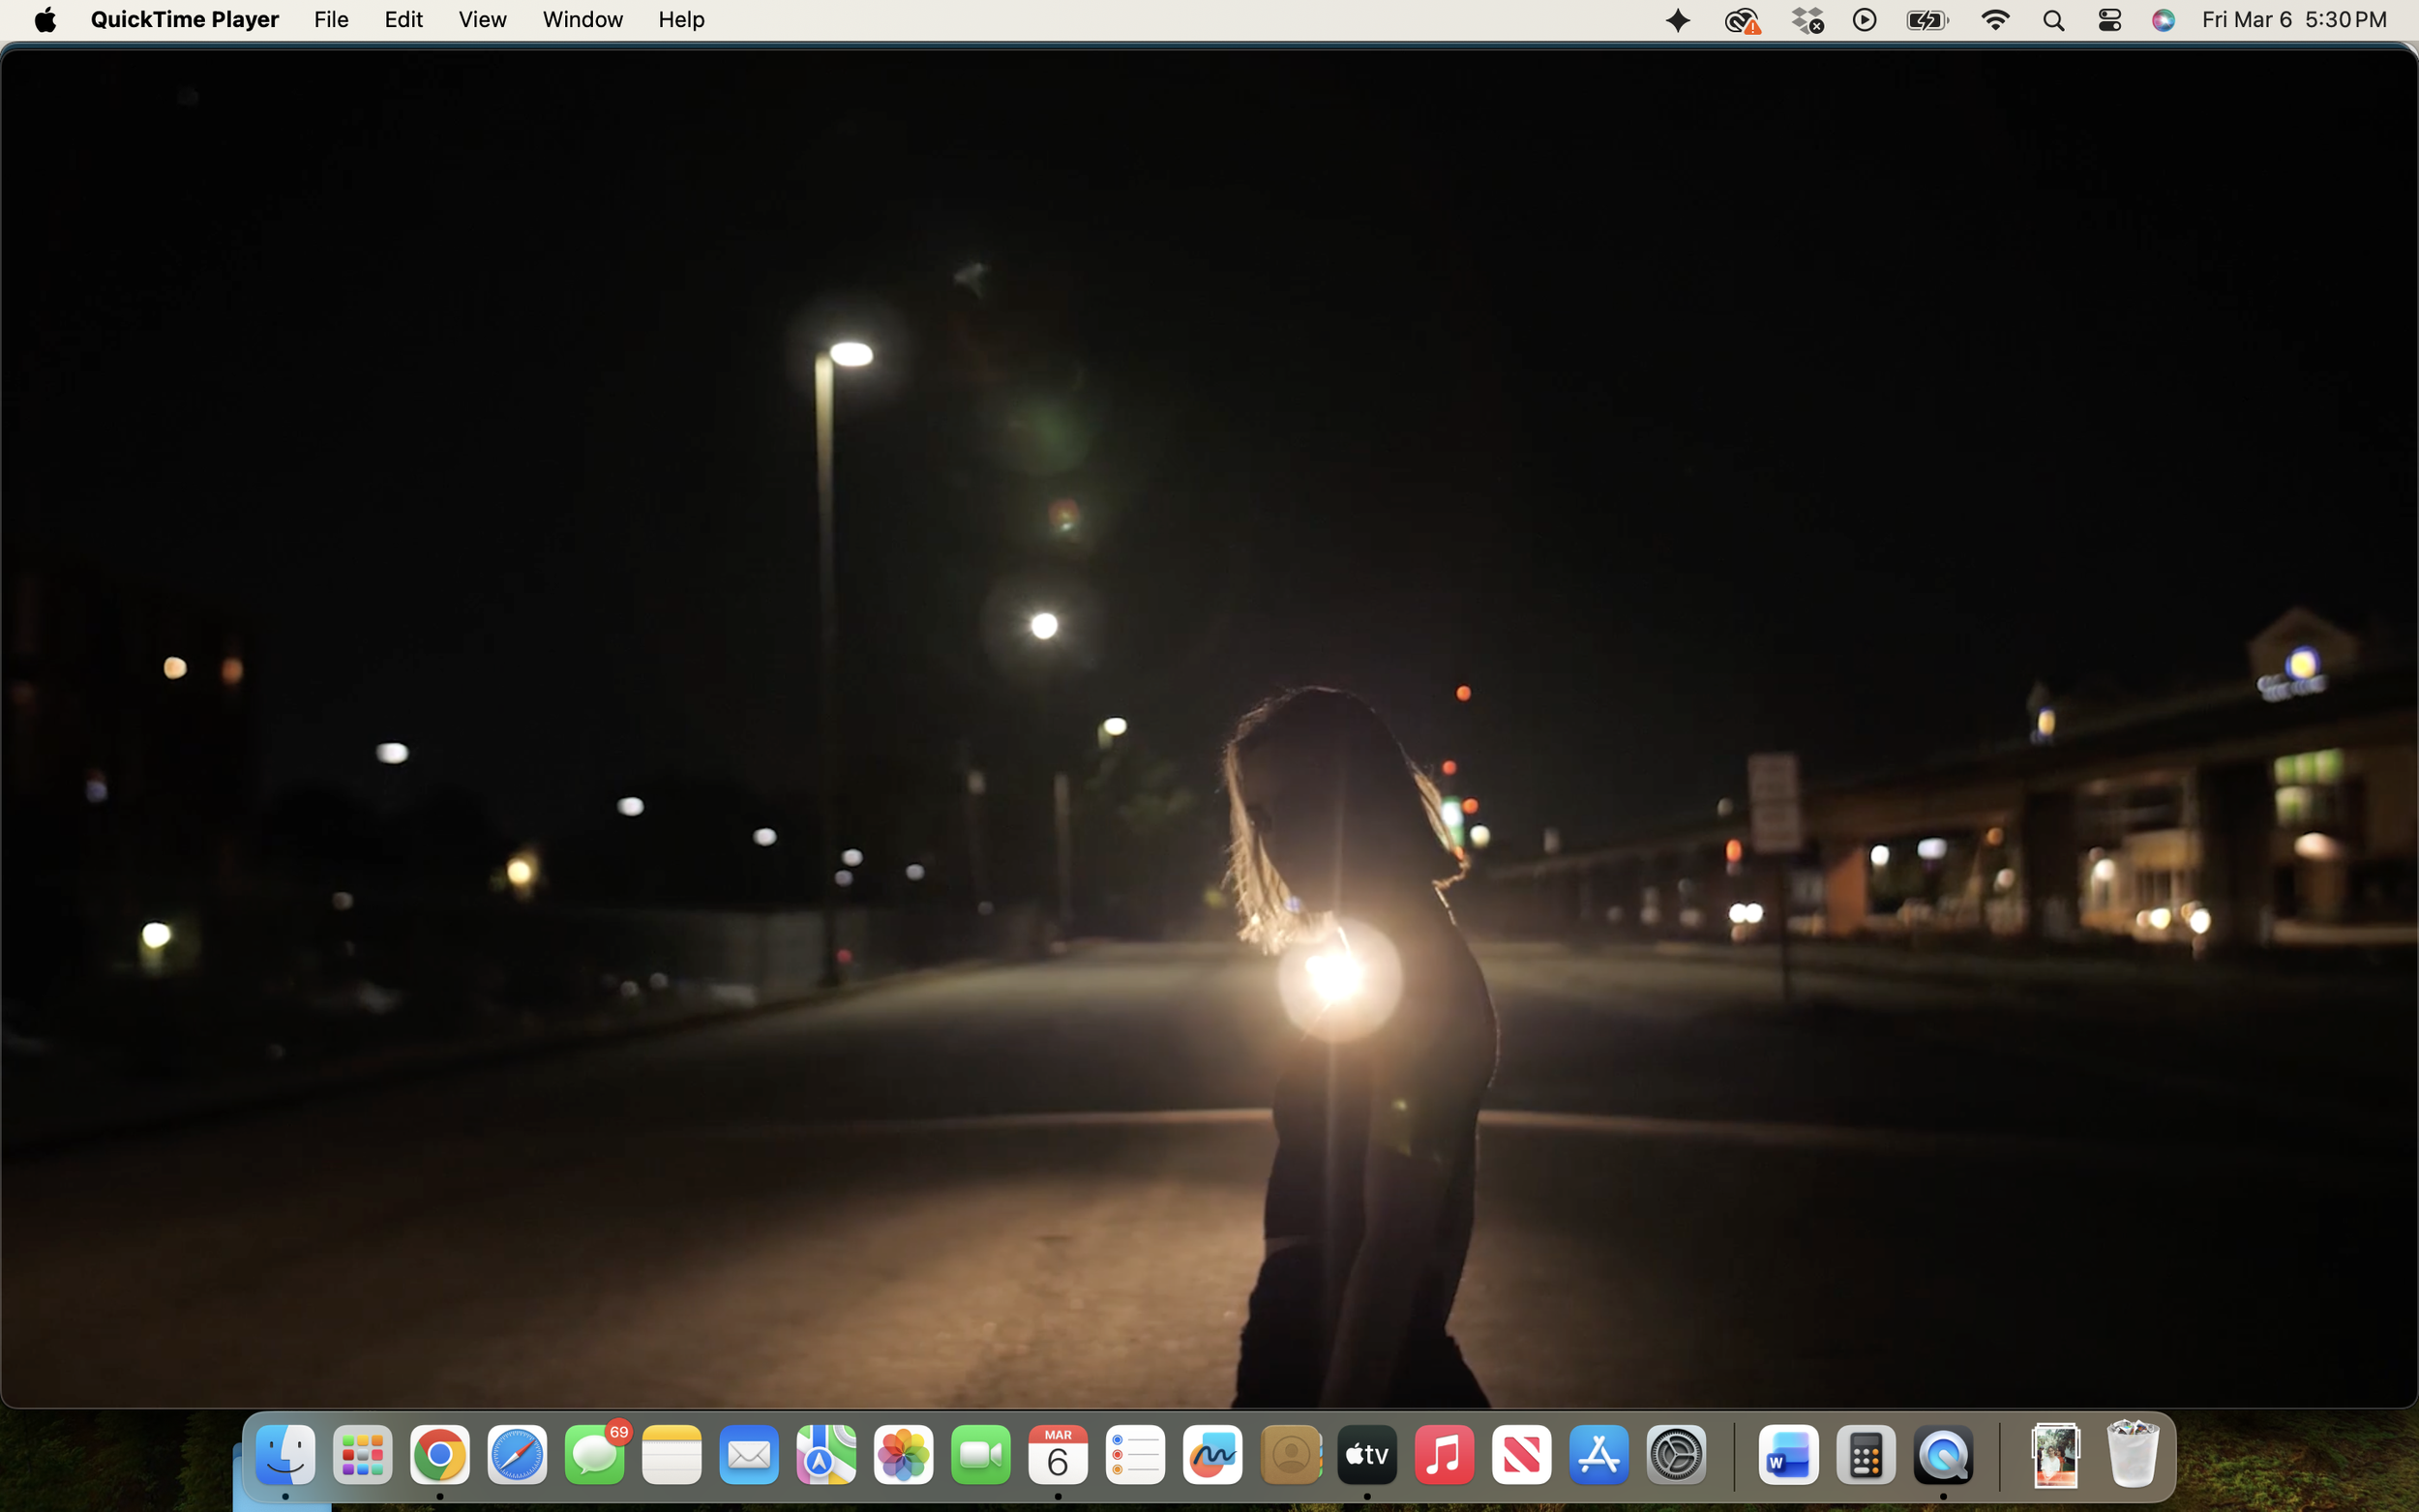Open the Window menu
Screen dimensions: 2419x1512
click(x=582, y=20)
